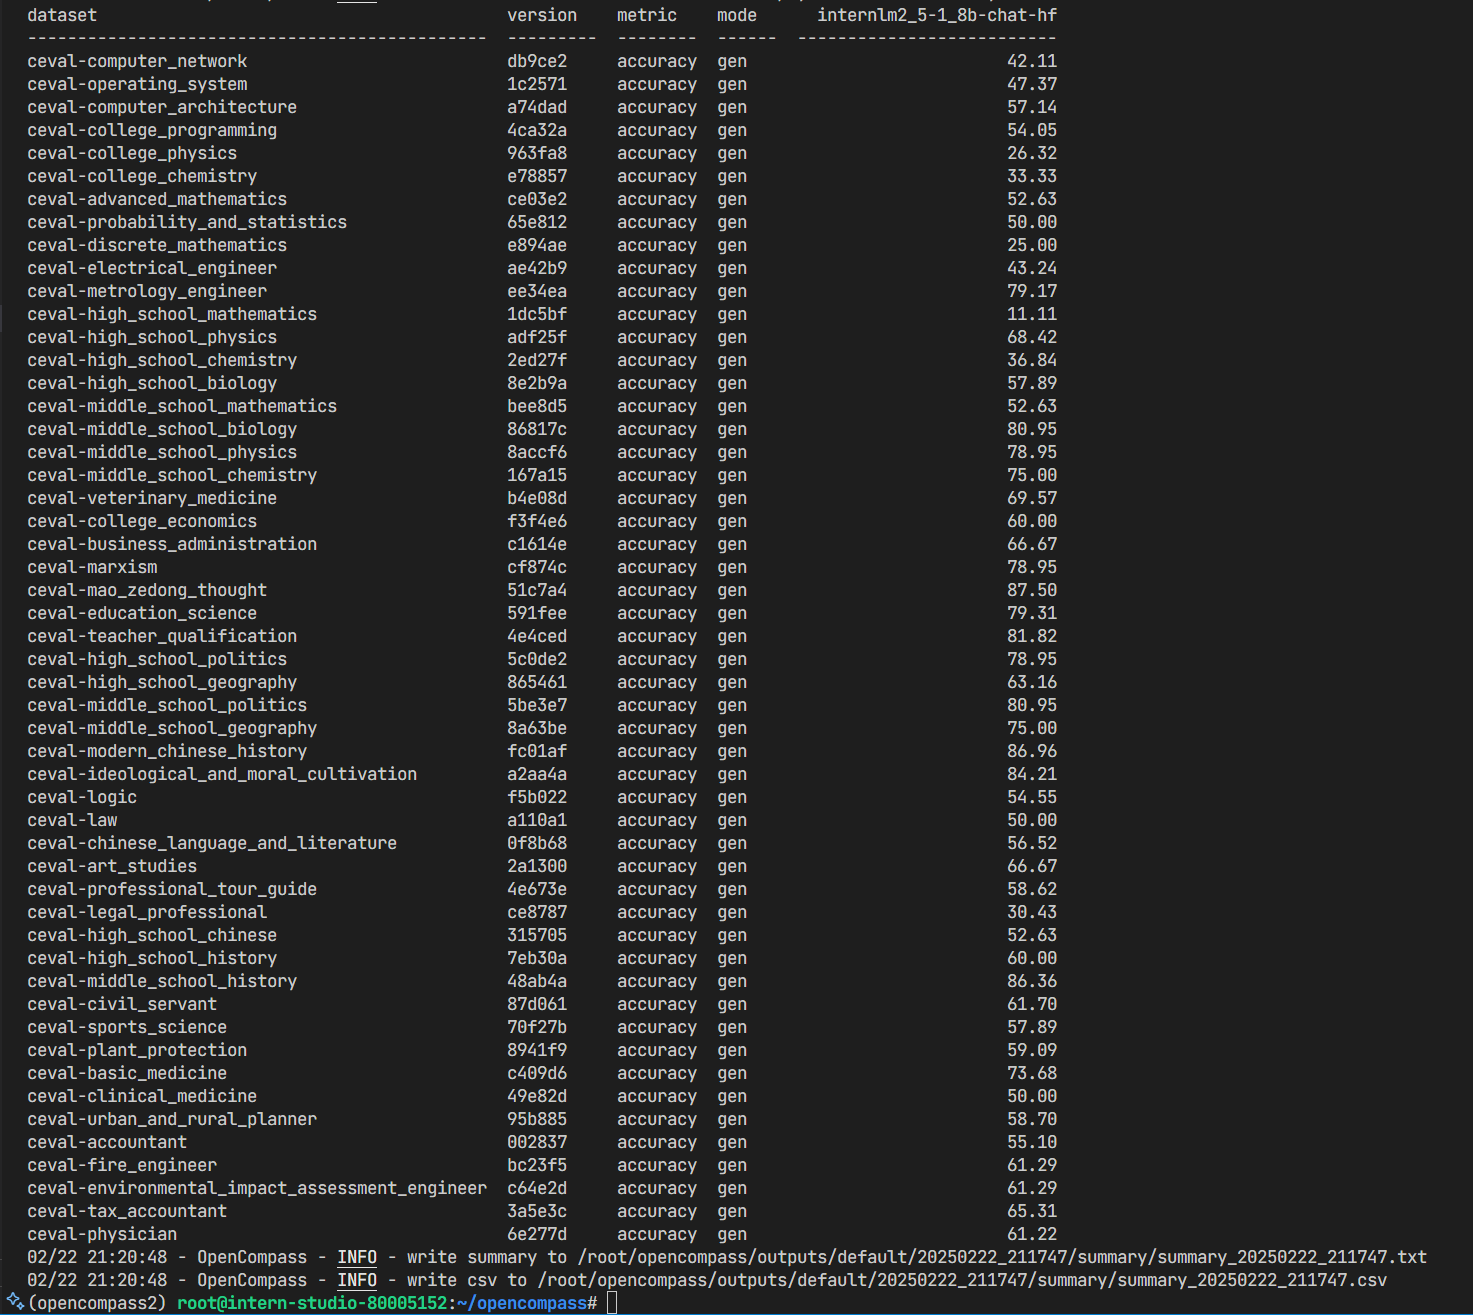
Task: Click 'ceval-electrical_engineer' dataset name
Action: click(x=152, y=268)
